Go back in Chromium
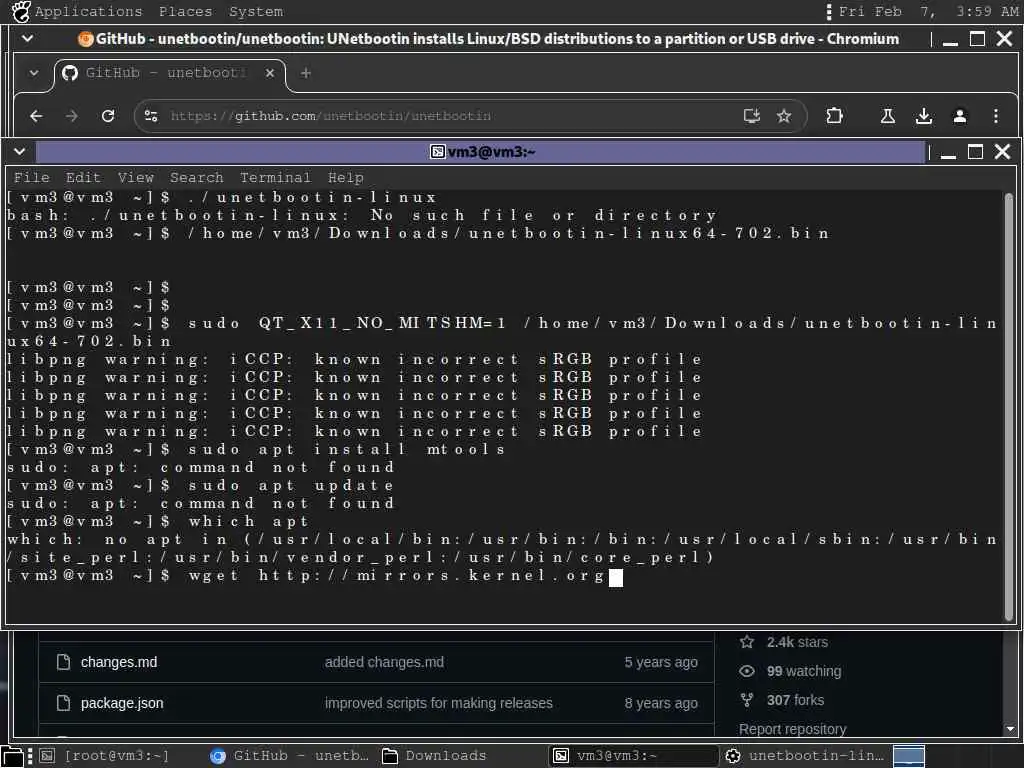 click(x=37, y=116)
